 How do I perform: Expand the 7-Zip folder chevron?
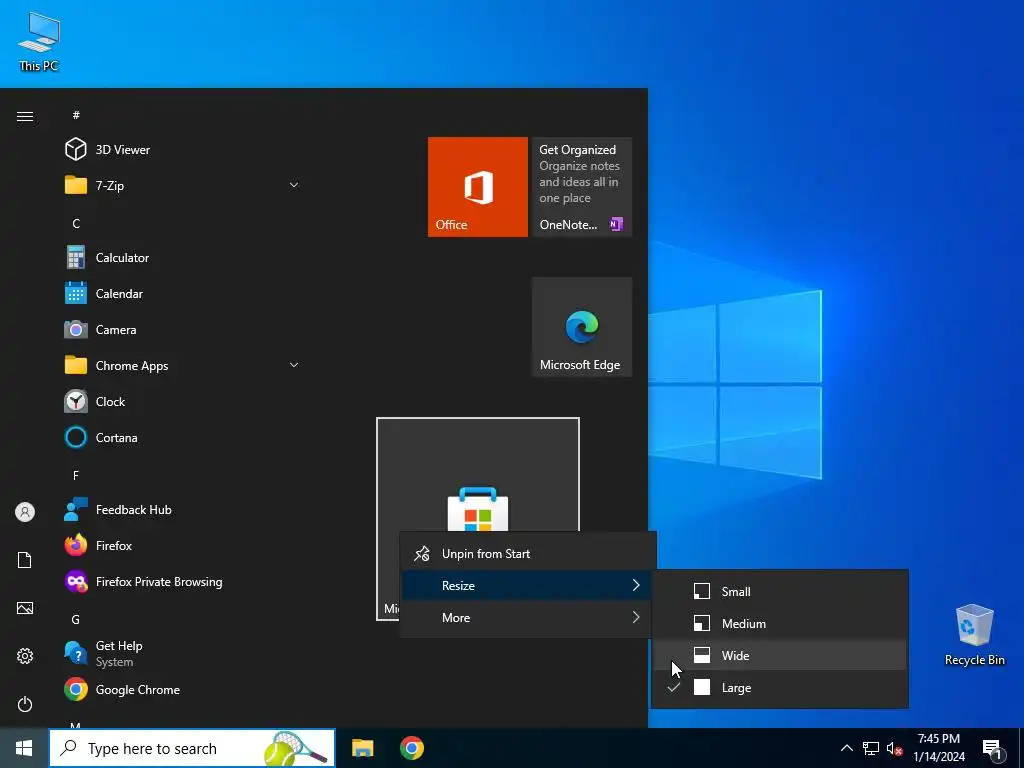tap(294, 185)
